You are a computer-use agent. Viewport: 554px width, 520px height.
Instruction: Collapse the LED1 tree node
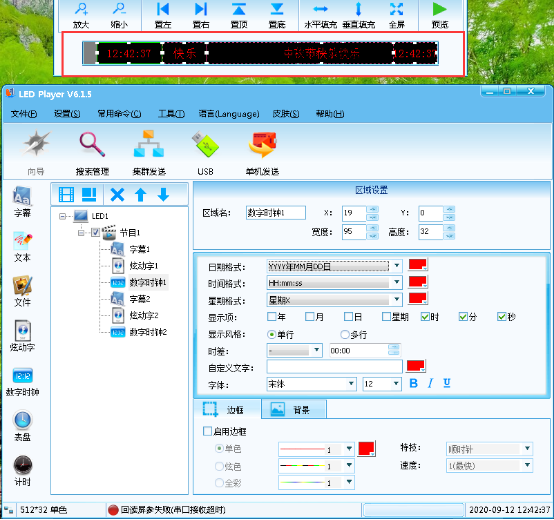pos(63,216)
